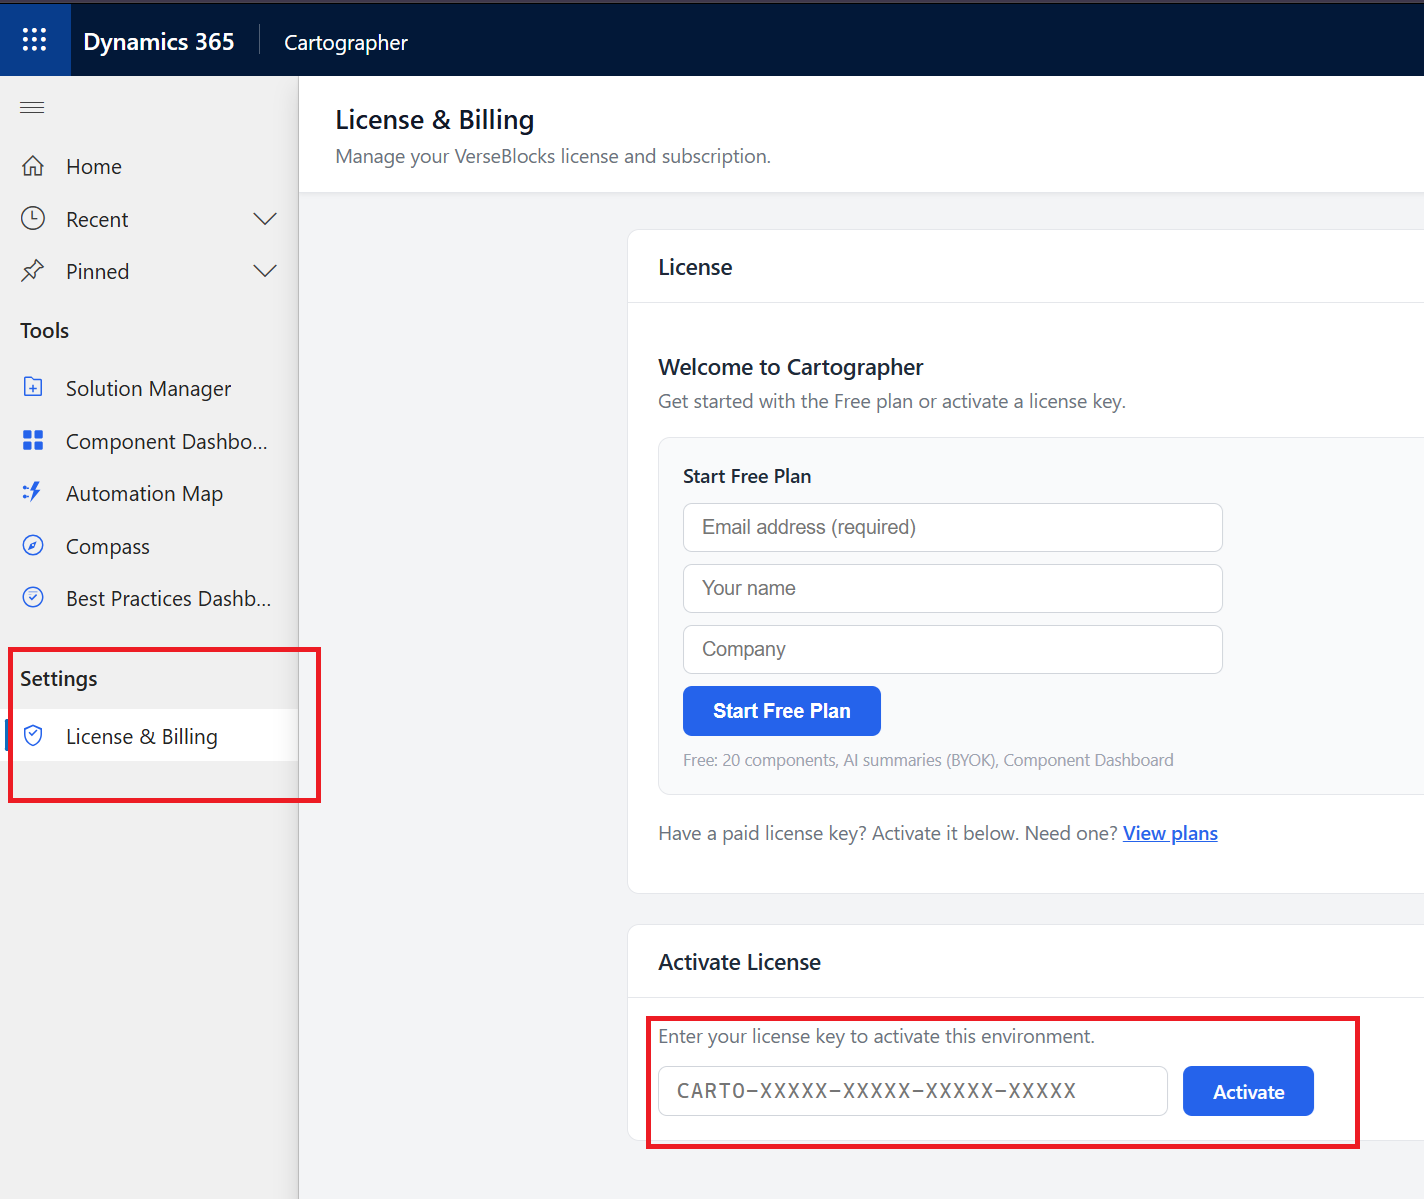Click the License & Billing shield icon
1424x1199 pixels.
(x=33, y=736)
